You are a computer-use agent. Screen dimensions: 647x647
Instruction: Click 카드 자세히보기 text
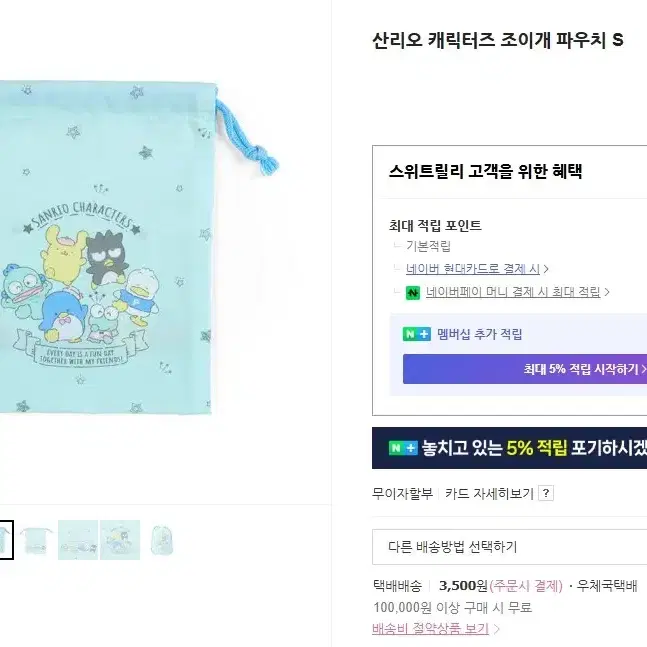pos(489,494)
